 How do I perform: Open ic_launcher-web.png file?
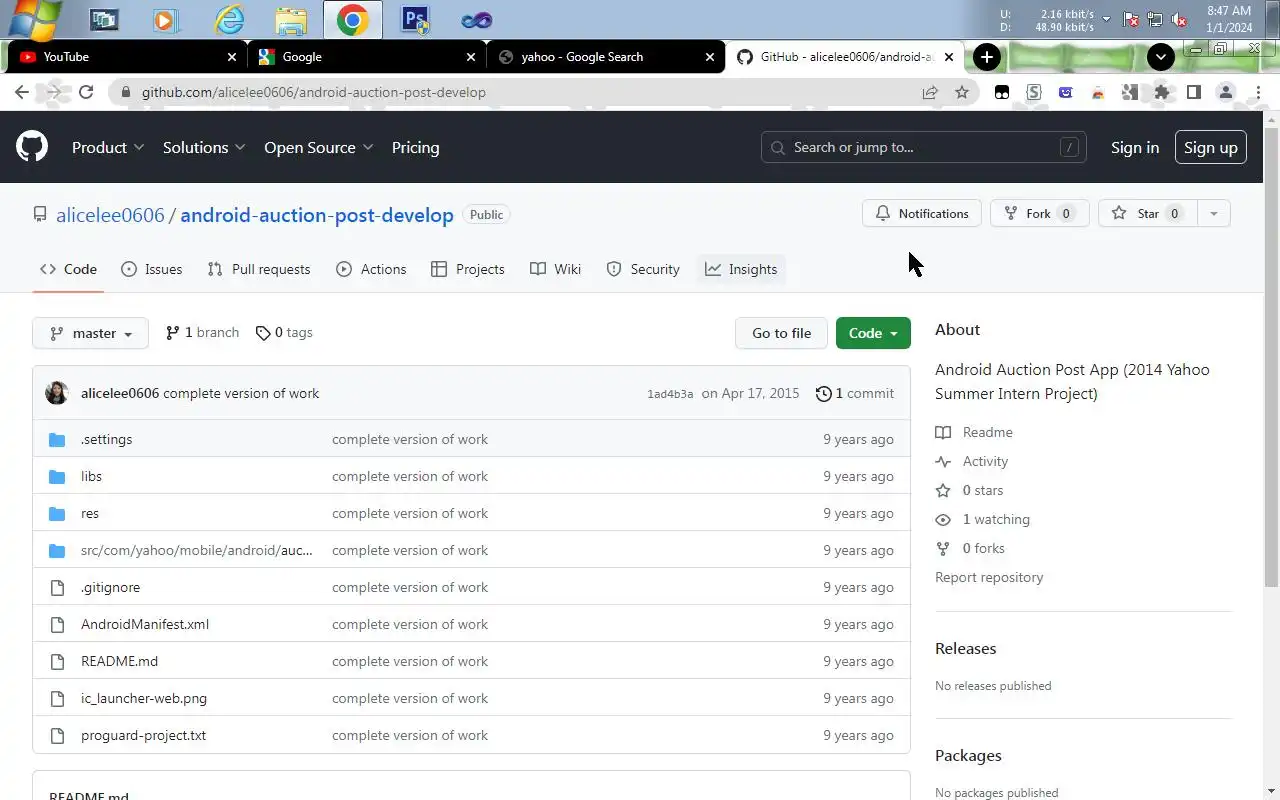pos(144,698)
